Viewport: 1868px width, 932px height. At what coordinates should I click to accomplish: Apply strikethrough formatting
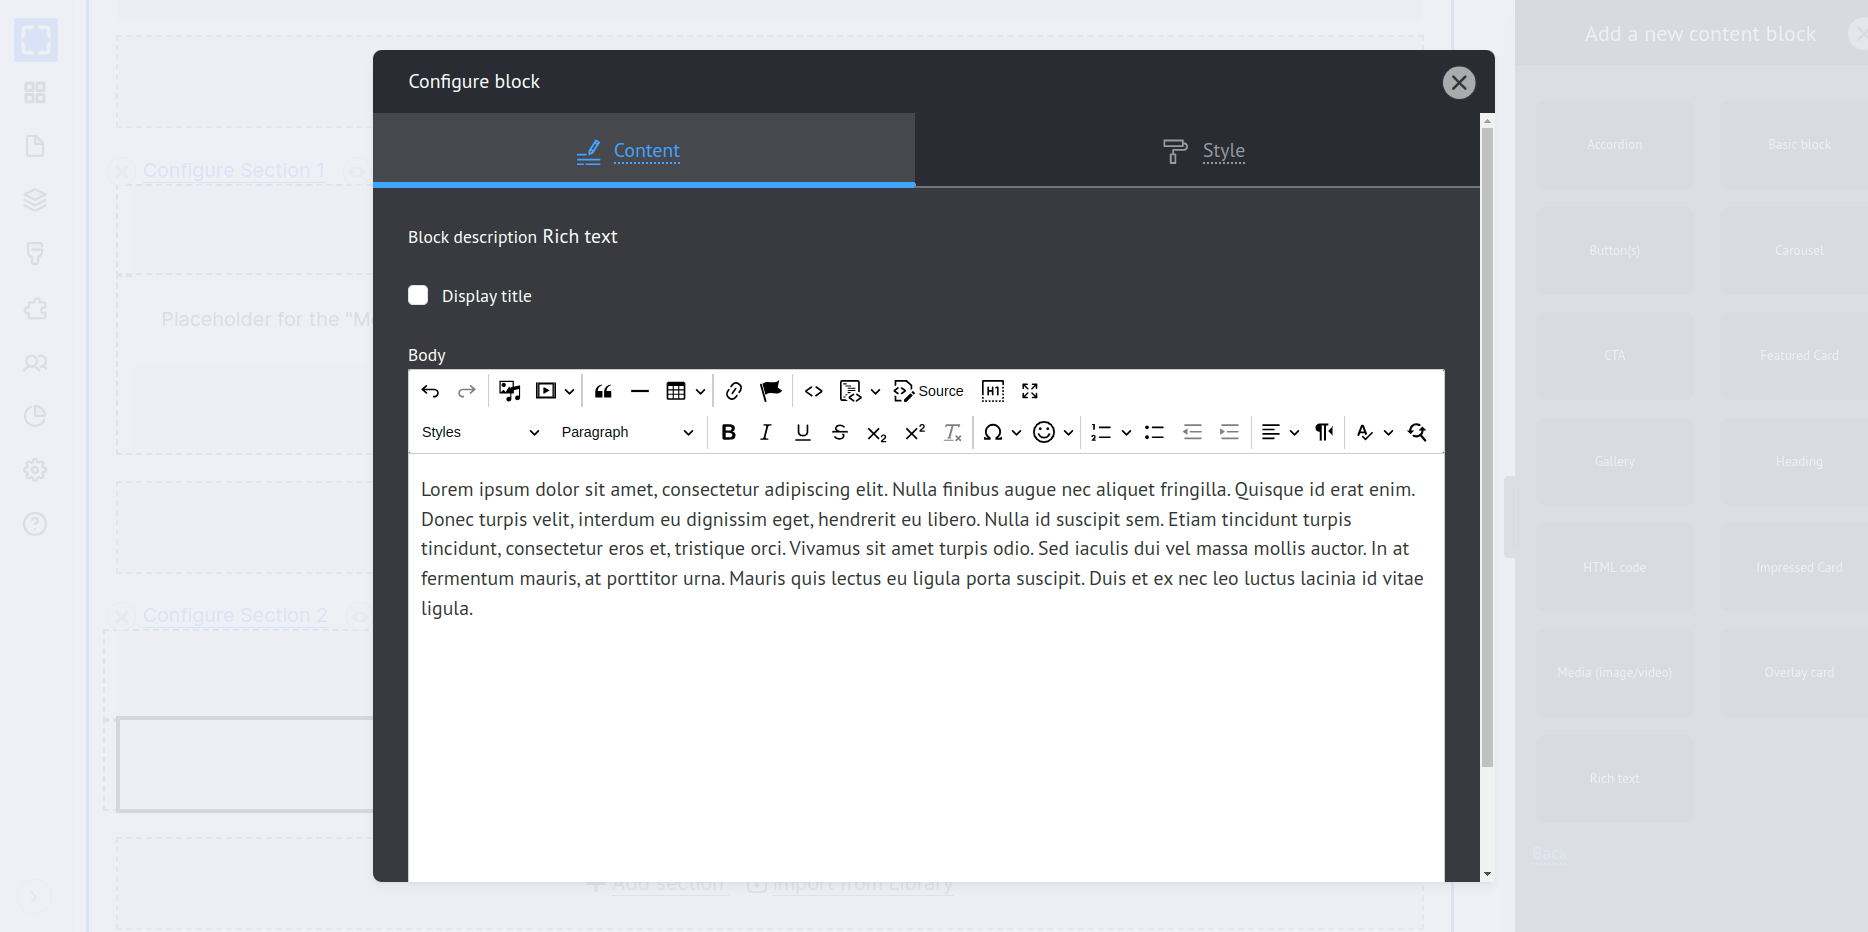click(840, 432)
